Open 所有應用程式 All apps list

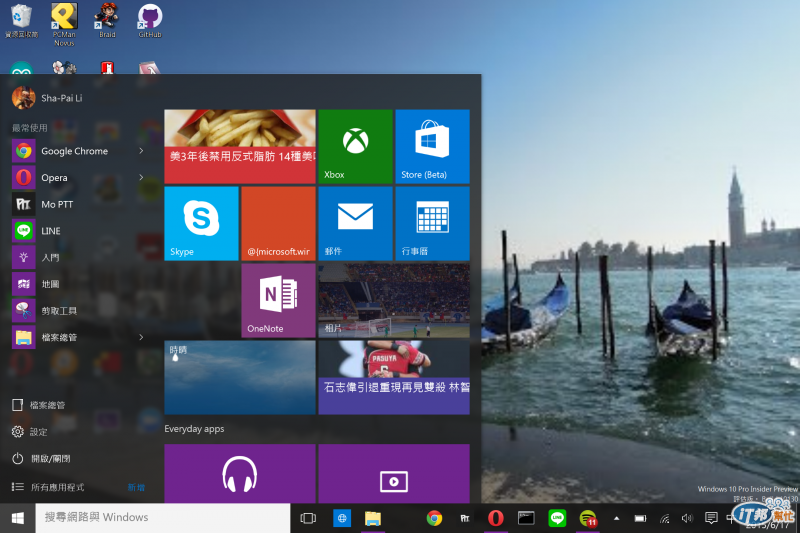pyautogui.click(x=48, y=487)
